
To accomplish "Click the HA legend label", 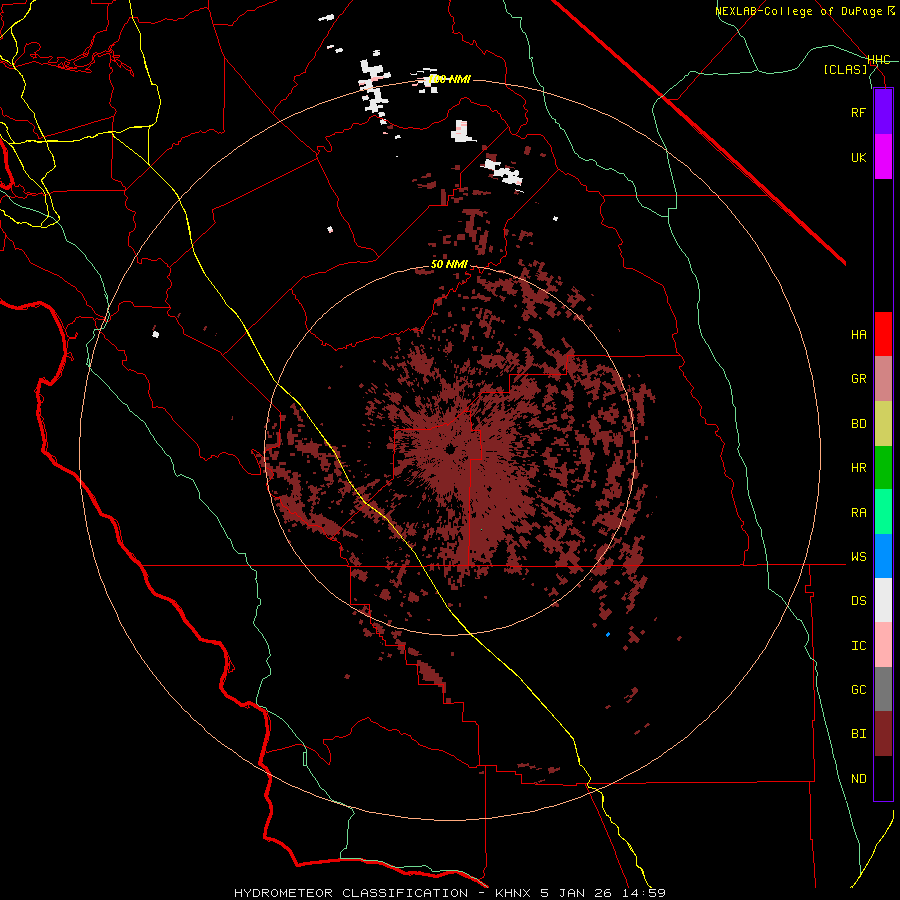I will click(858, 334).
